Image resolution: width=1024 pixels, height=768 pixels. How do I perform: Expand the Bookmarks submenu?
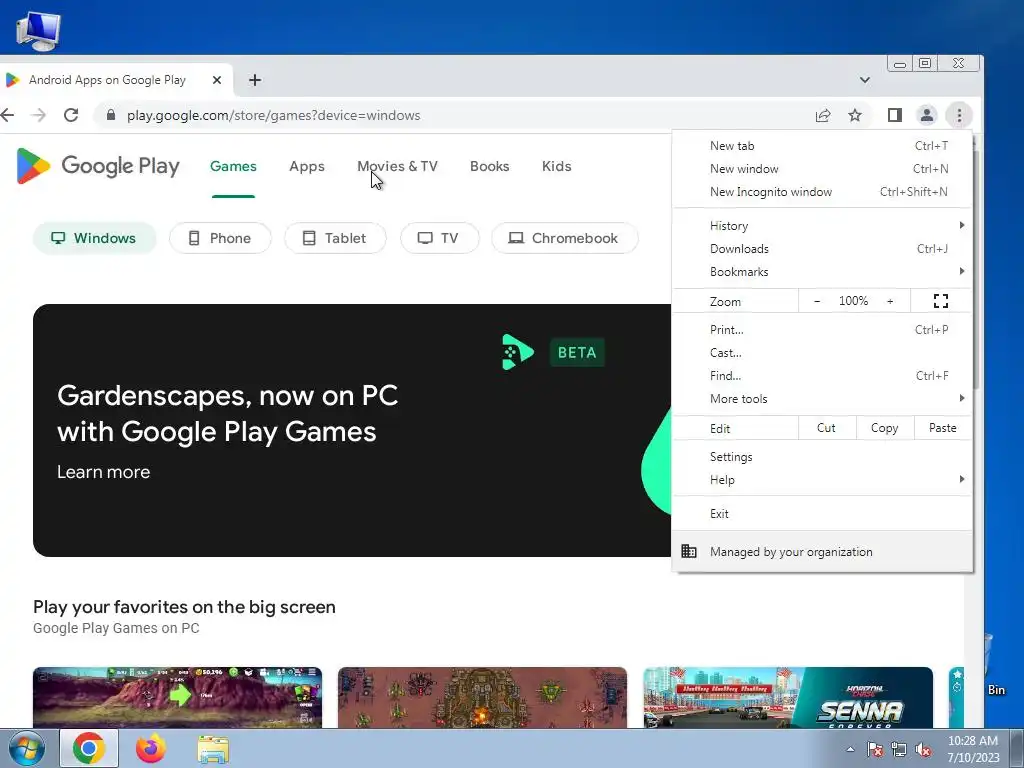pyautogui.click(x=823, y=272)
